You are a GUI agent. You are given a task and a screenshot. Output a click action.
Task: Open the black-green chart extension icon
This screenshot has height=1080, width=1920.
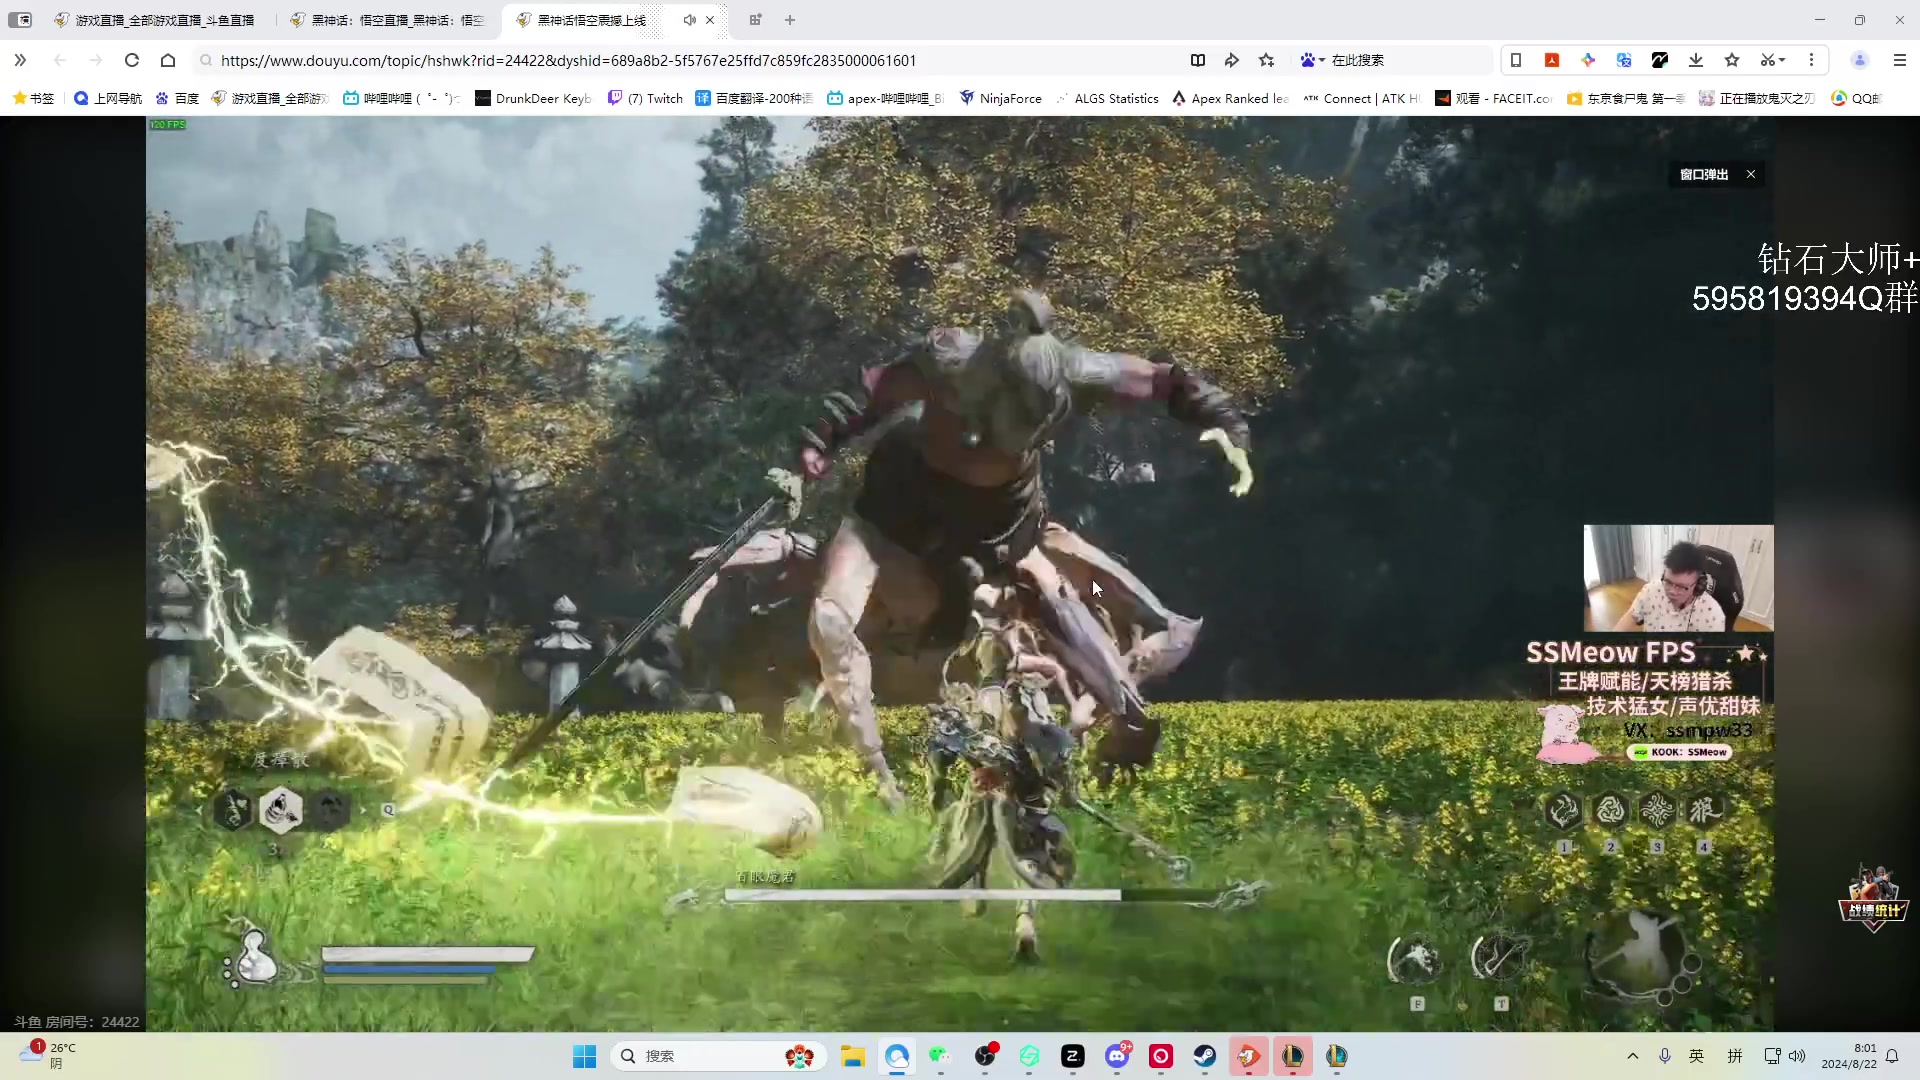1660,60
